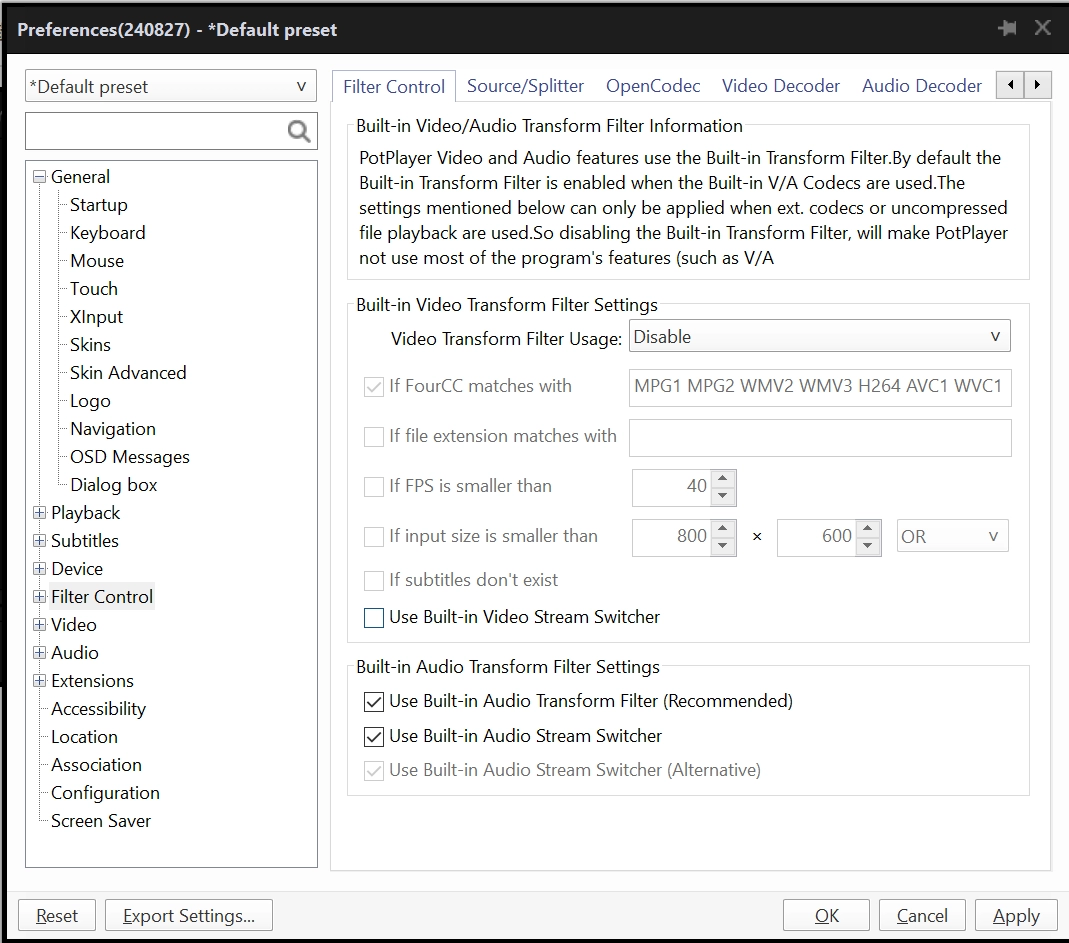Click the Apply button
This screenshot has width=1069, height=943.
point(1016,915)
